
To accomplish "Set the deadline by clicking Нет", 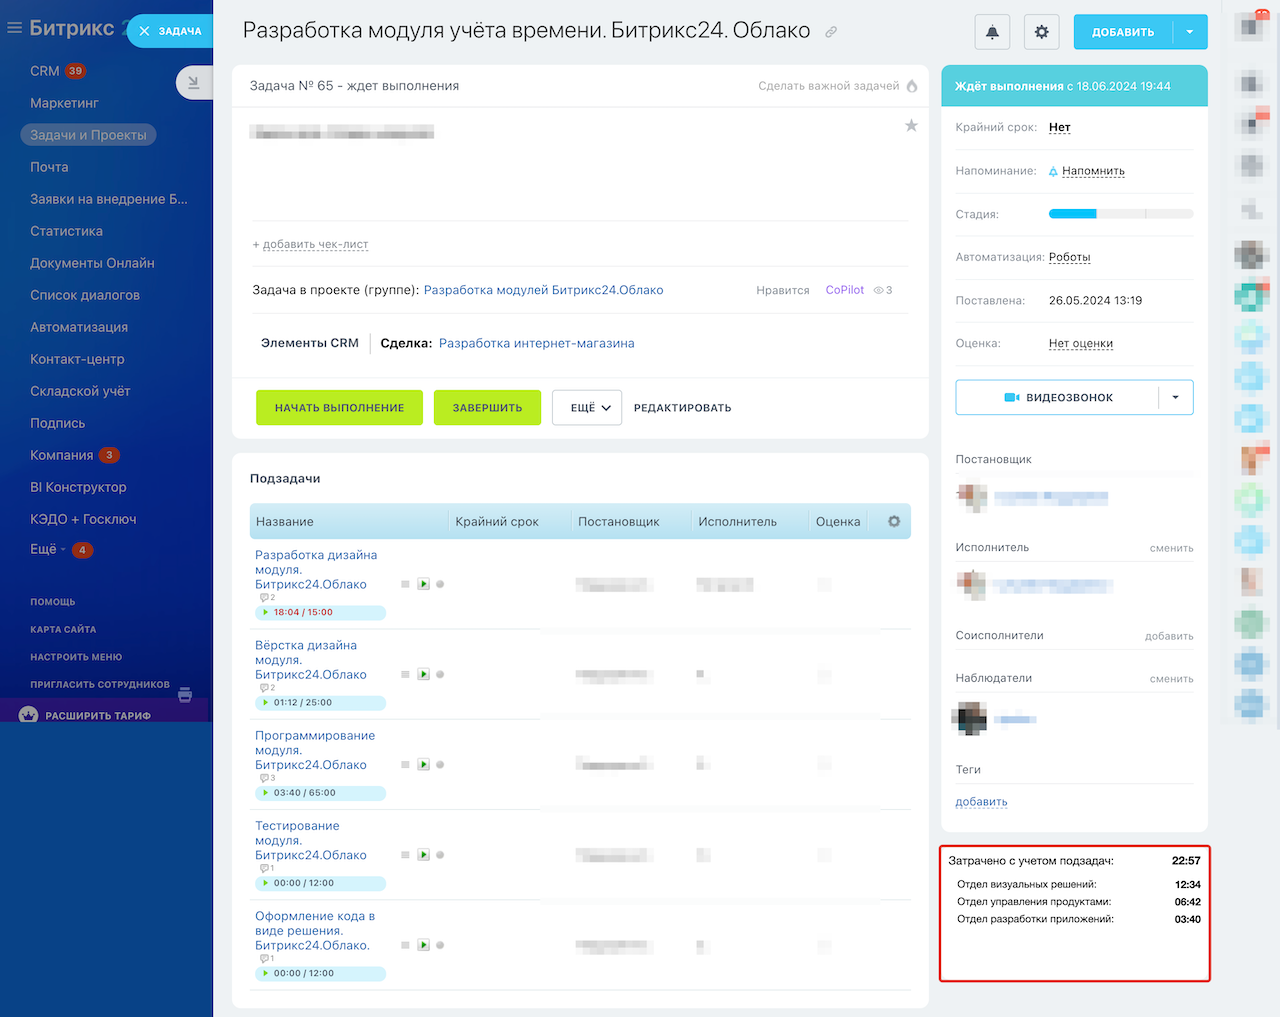I will click(x=1060, y=127).
